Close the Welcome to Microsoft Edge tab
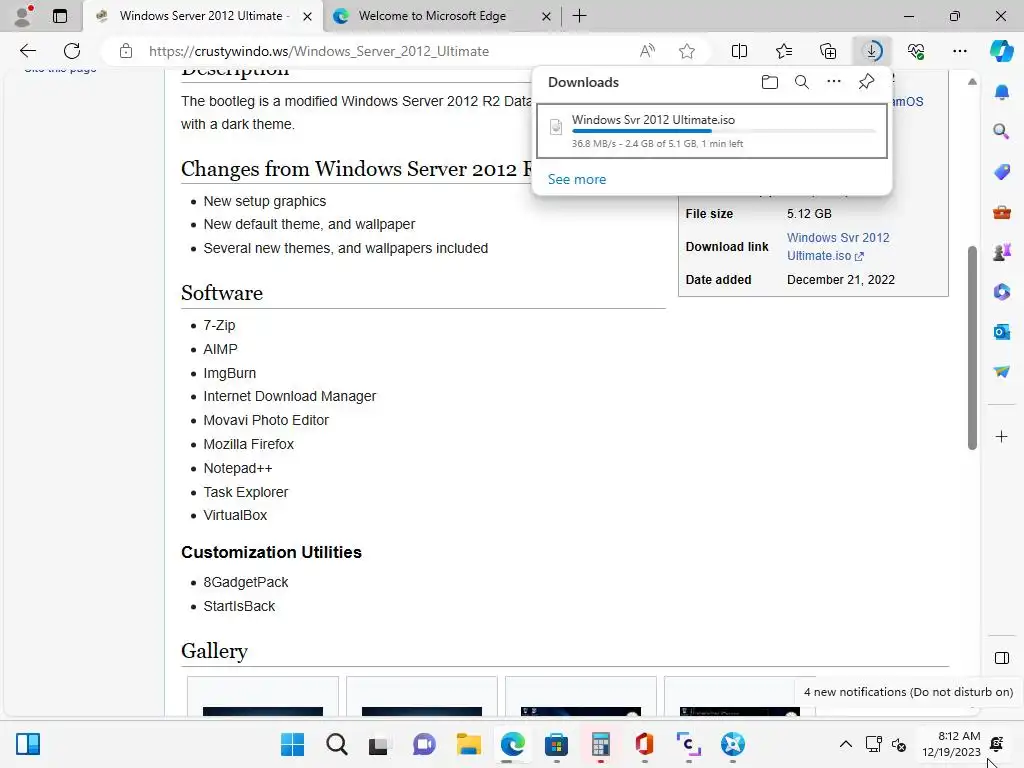This screenshot has height=768, width=1024. [546, 17]
